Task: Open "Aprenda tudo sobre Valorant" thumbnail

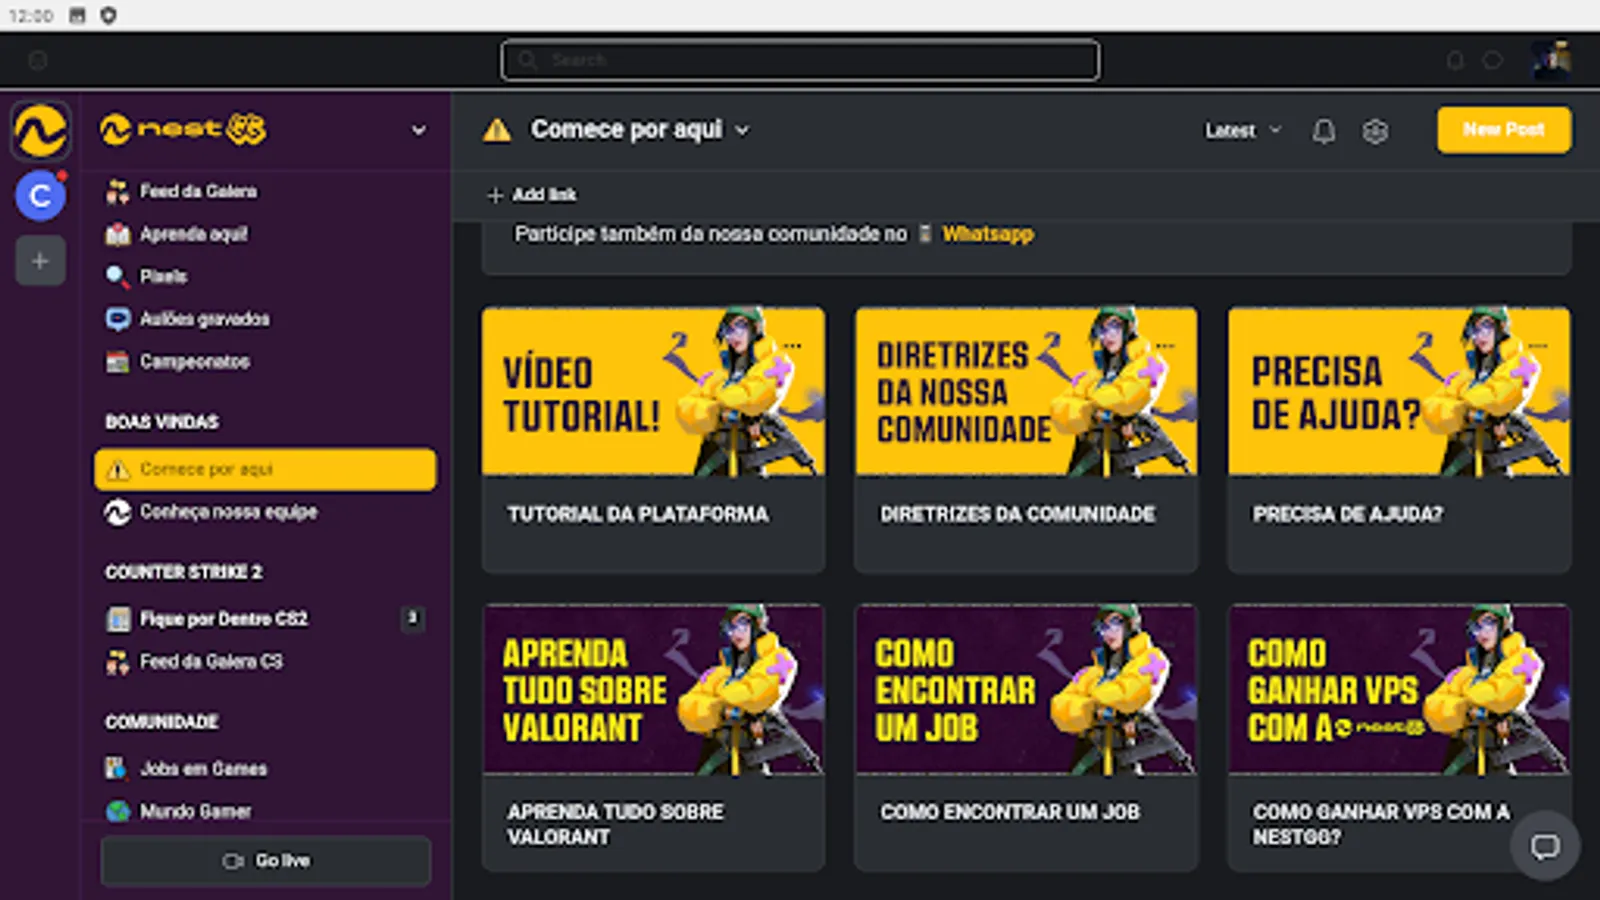Action: [x=654, y=689]
